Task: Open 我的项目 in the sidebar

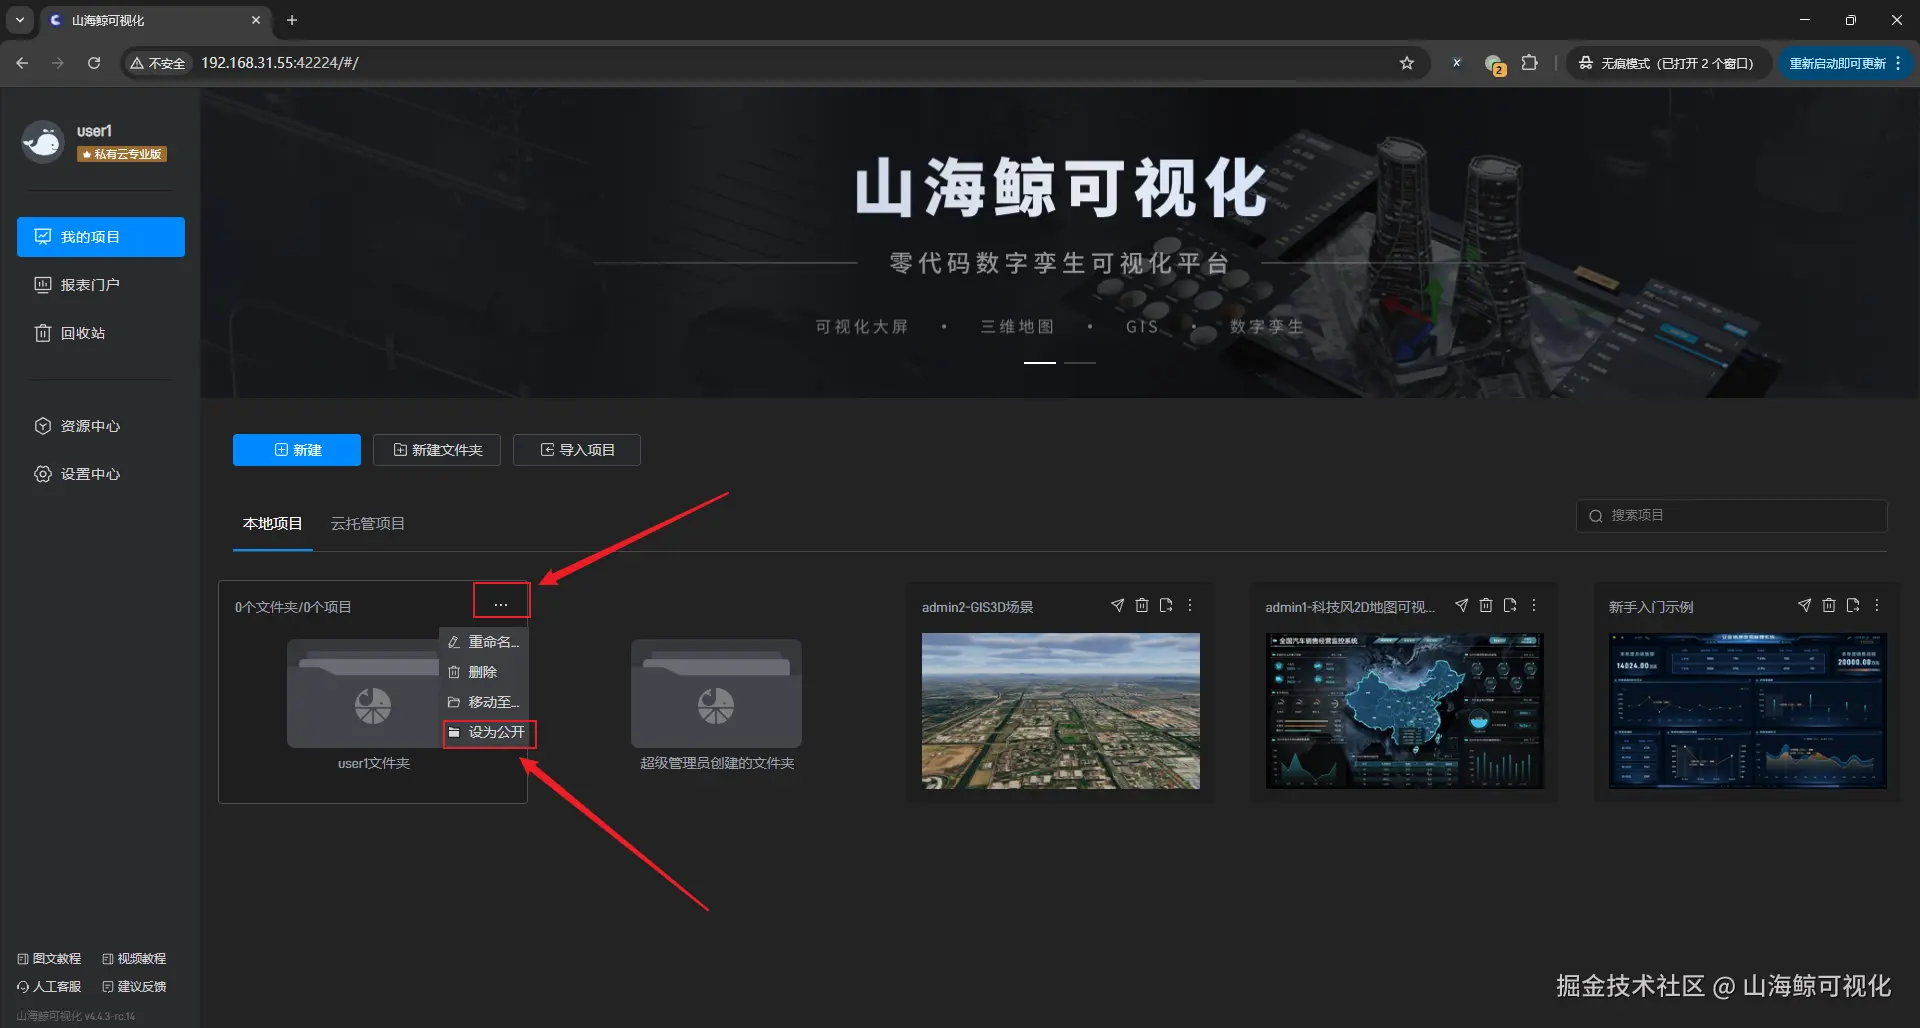Action: click(101, 237)
